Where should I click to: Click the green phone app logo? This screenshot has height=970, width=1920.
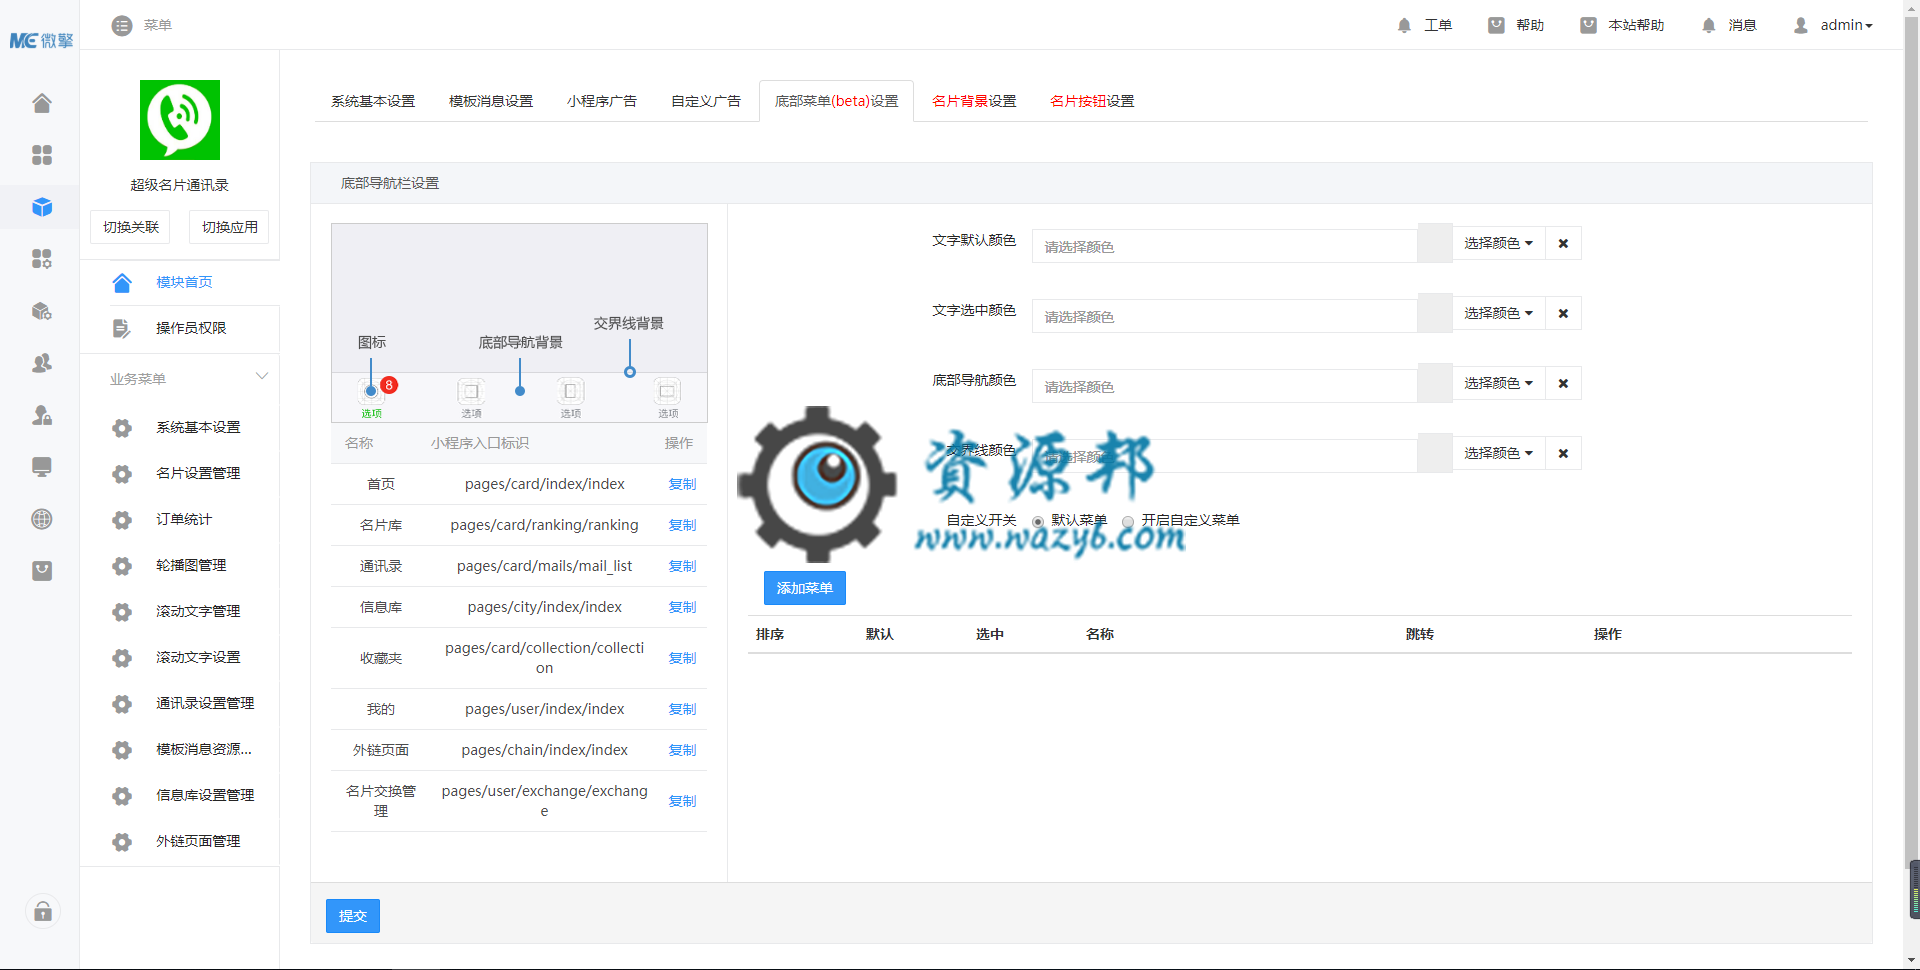tap(180, 120)
